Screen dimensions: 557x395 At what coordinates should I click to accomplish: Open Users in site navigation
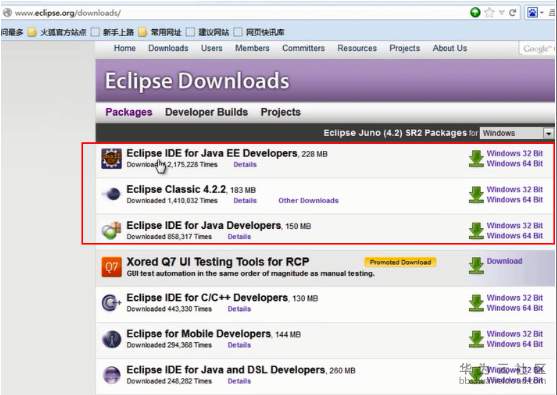[x=212, y=48]
